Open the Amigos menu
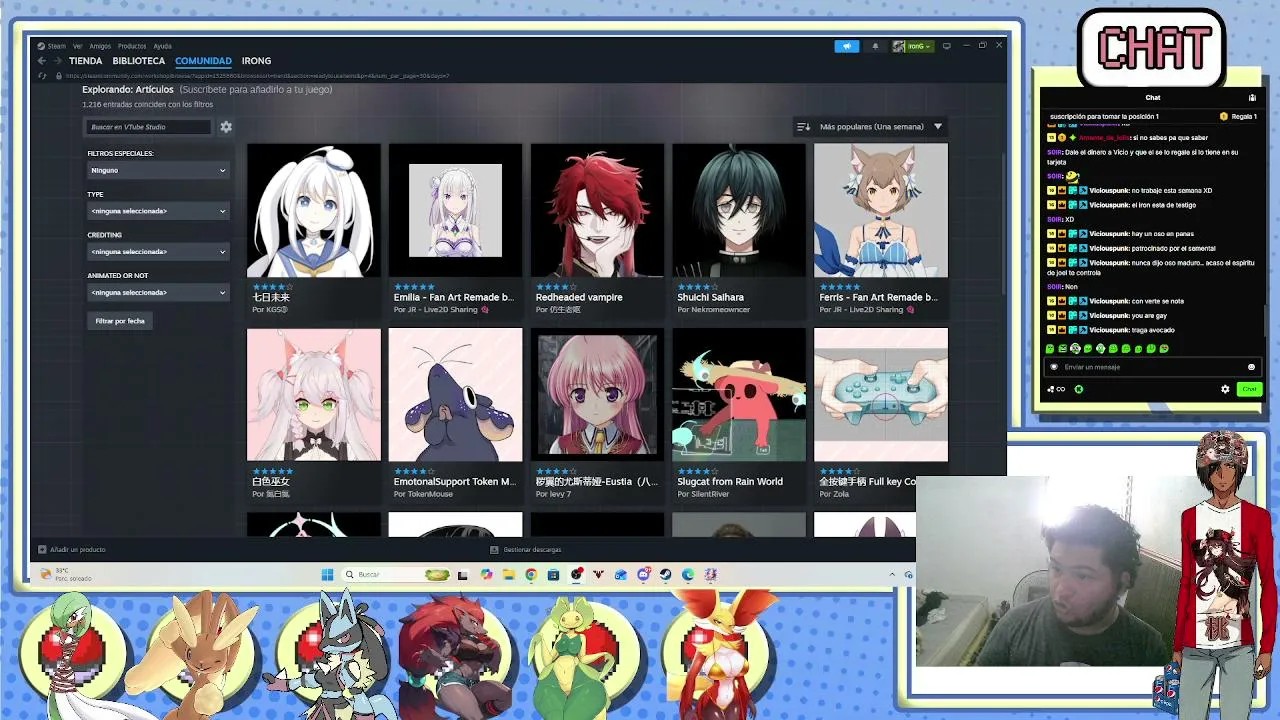 point(100,46)
